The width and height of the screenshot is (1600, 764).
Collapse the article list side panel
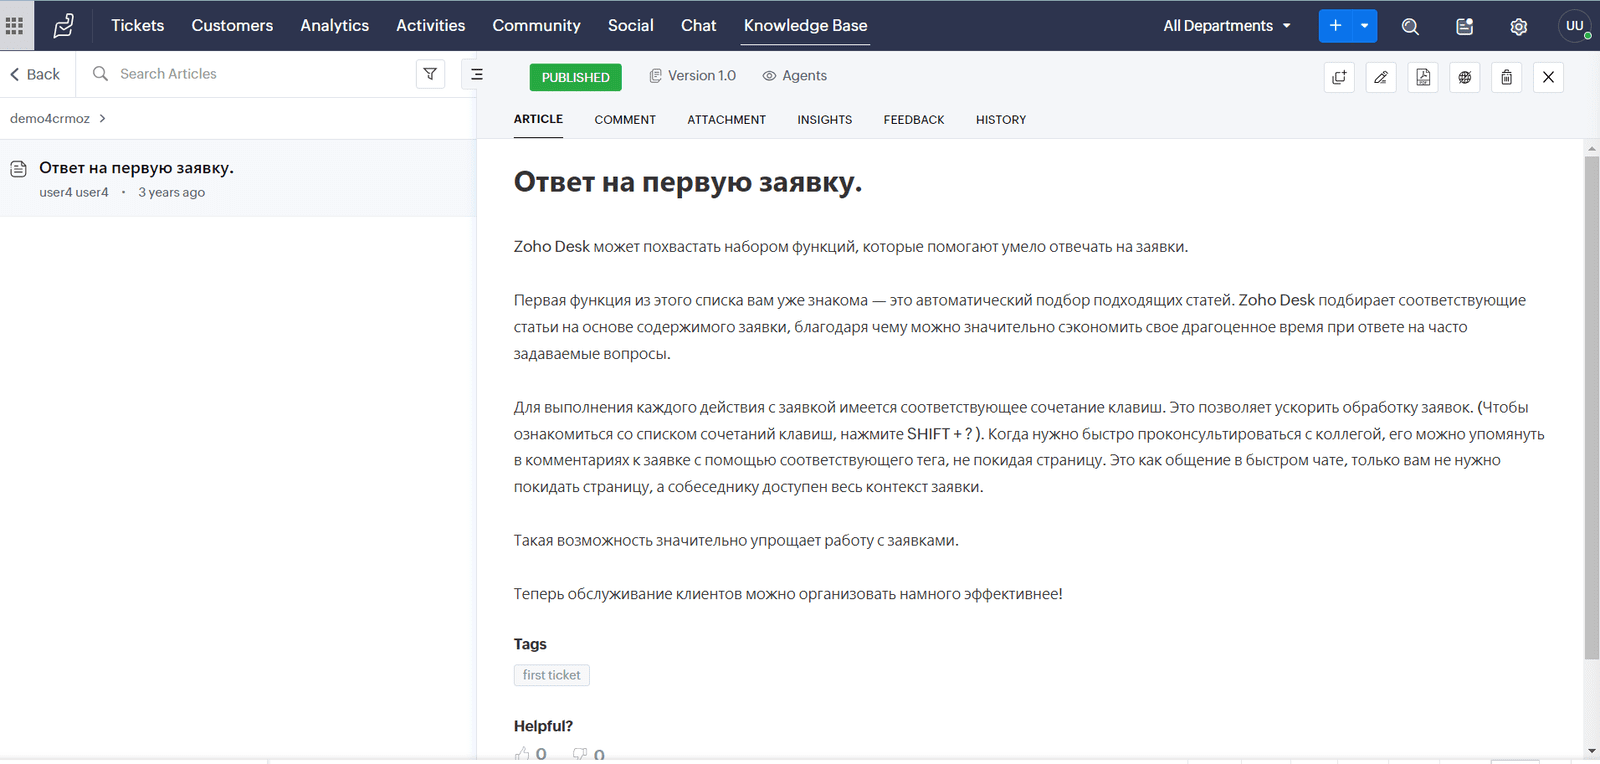coord(476,74)
